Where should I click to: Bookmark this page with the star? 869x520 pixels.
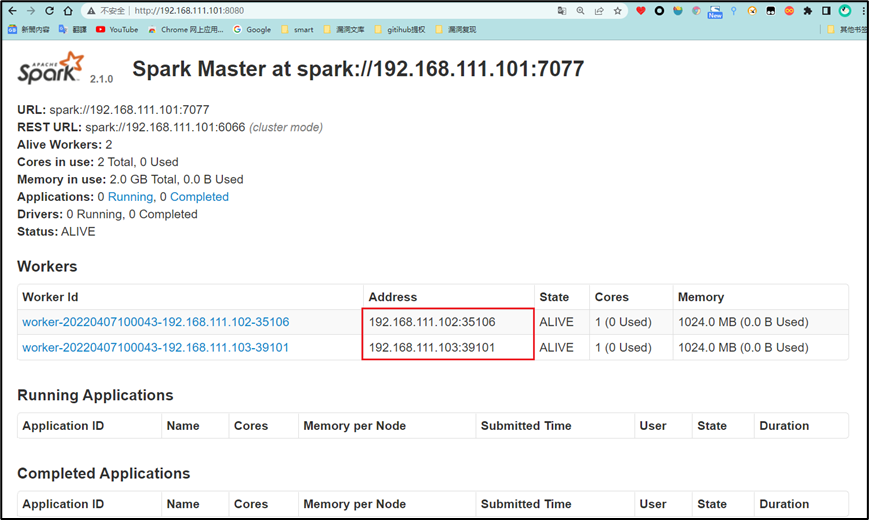tap(617, 11)
